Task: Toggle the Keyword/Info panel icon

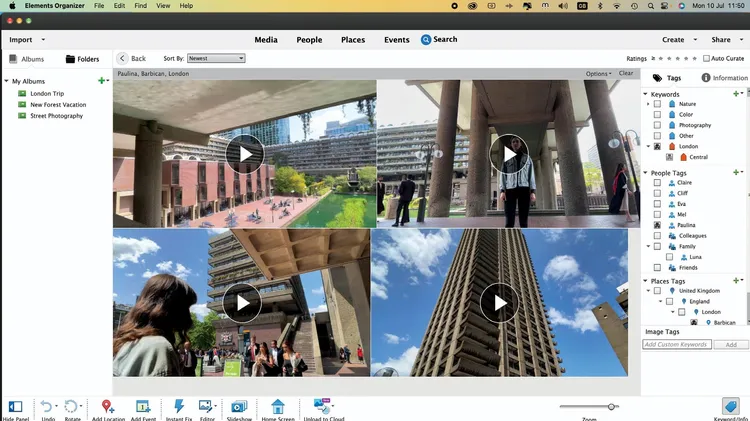Action: [730, 407]
